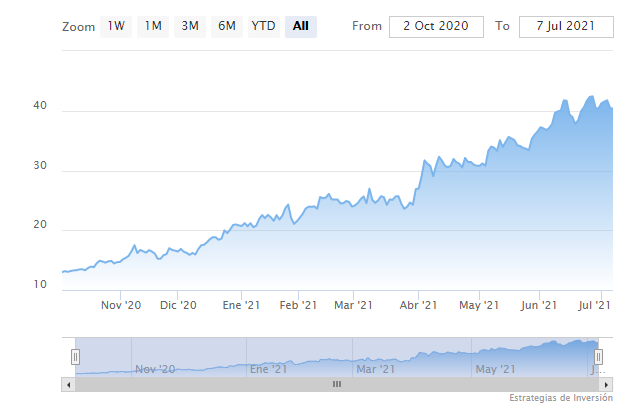Switch chart range to YTD
The image size is (628, 414).
click(x=264, y=27)
